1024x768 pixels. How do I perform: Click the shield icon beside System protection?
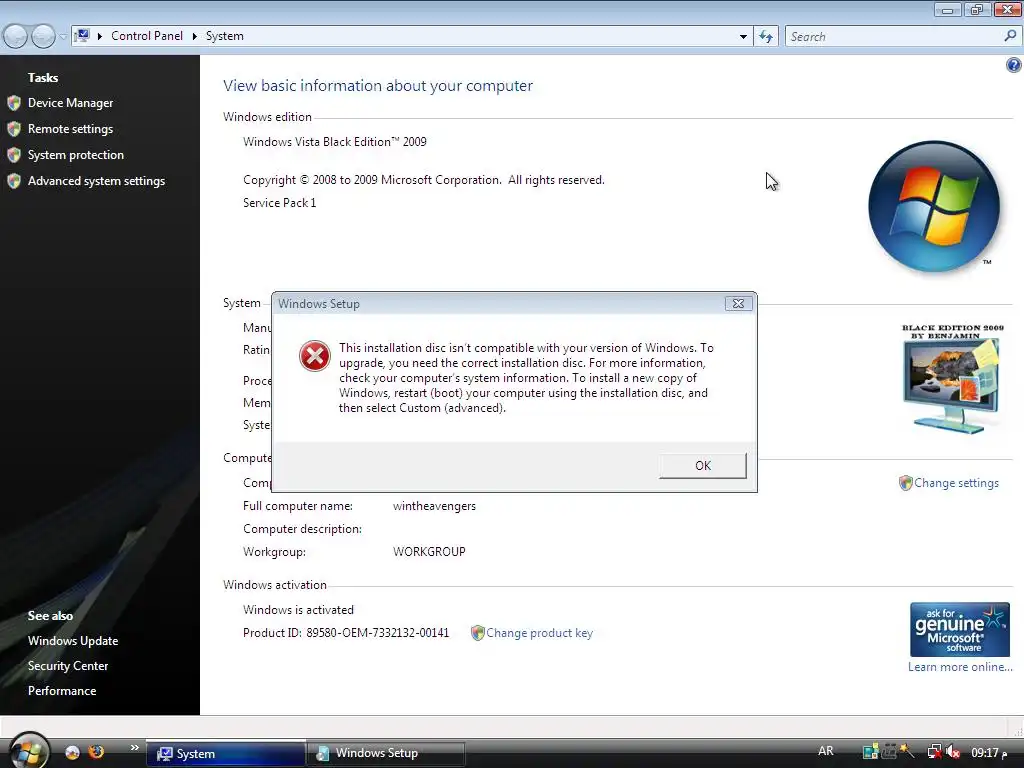pos(14,155)
